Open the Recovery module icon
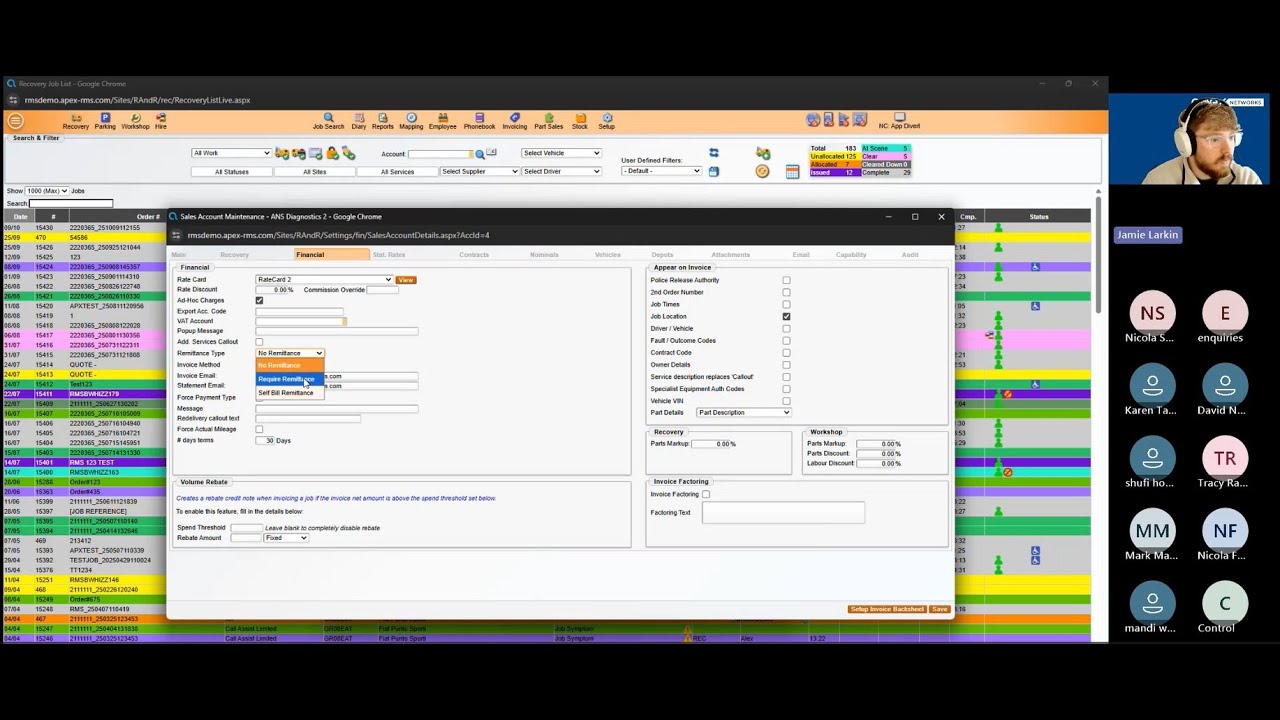 click(76, 121)
